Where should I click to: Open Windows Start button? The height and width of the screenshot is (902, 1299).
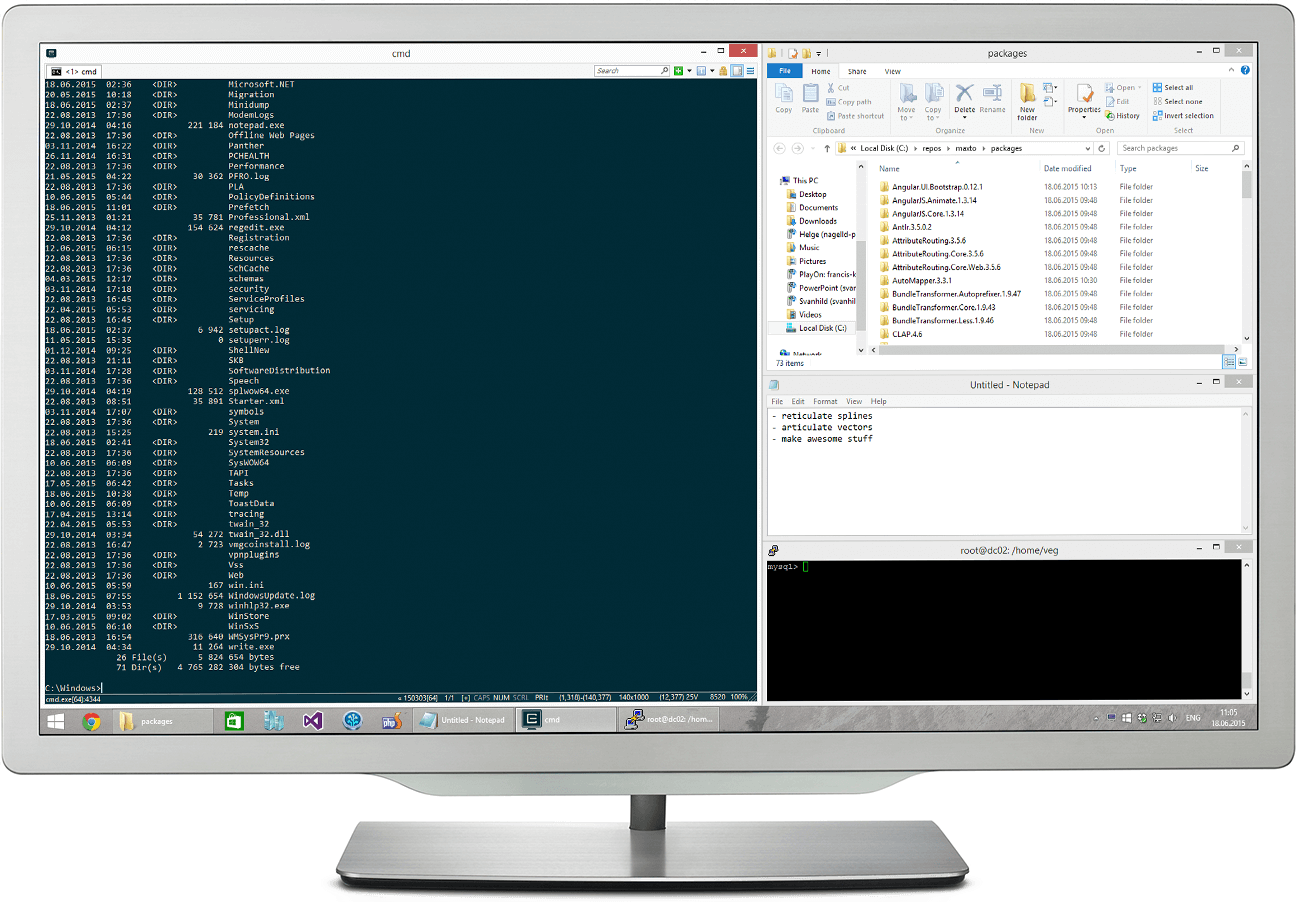57,720
